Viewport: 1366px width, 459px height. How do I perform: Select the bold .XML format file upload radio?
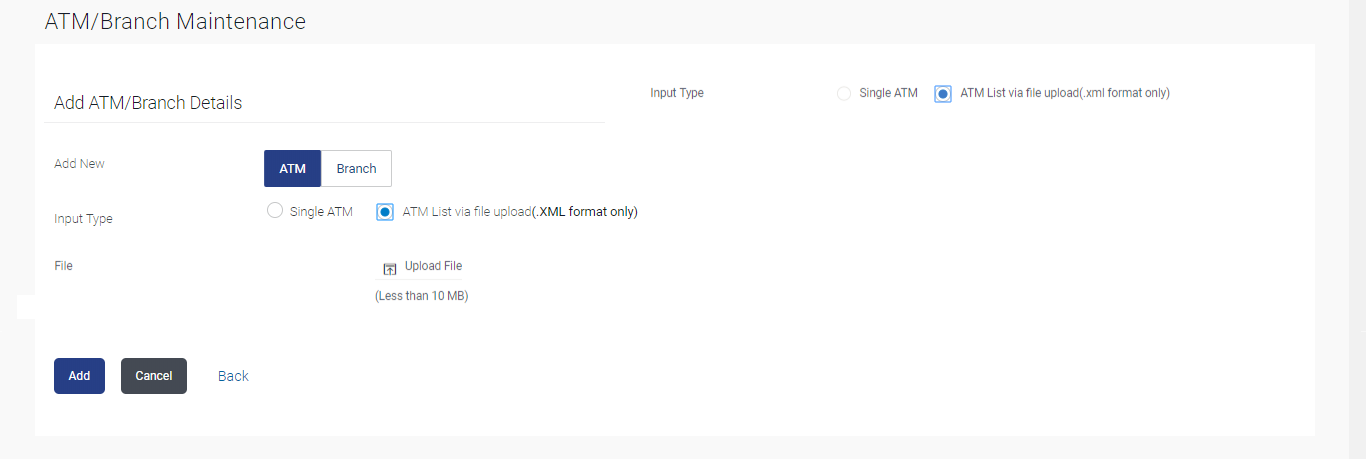[385, 212]
